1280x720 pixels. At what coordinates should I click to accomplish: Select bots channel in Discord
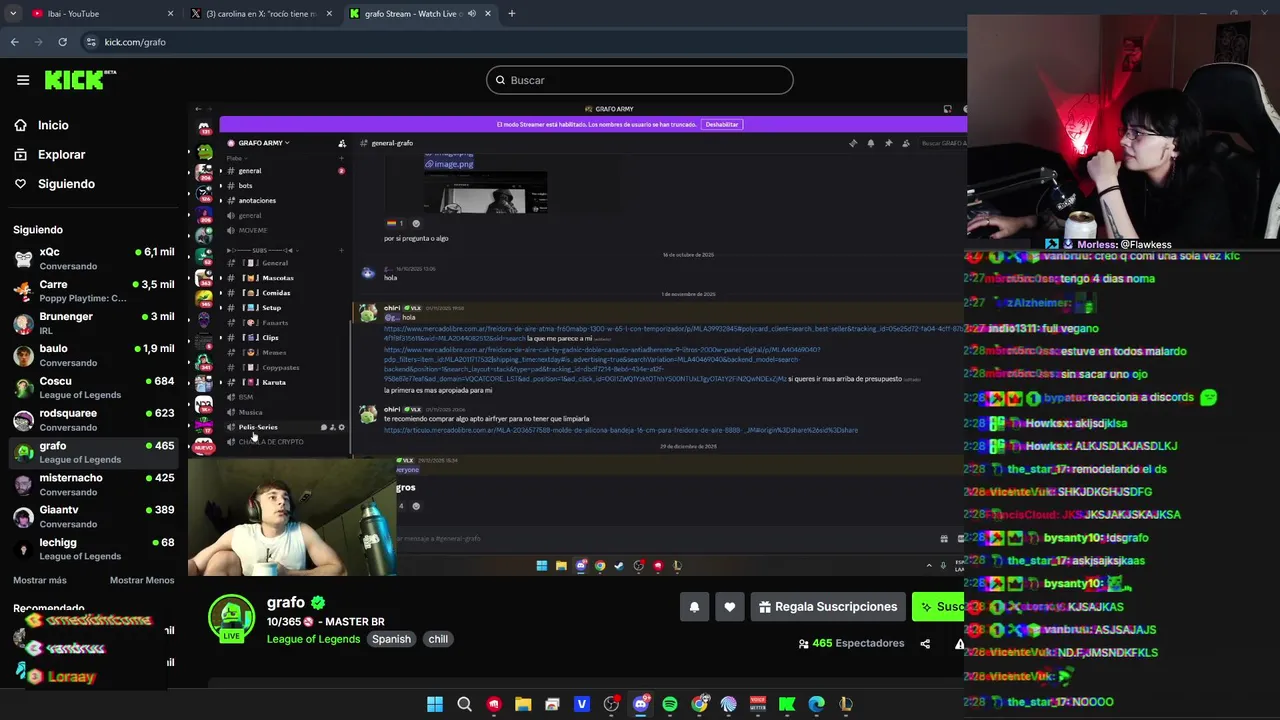(x=284, y=186)
